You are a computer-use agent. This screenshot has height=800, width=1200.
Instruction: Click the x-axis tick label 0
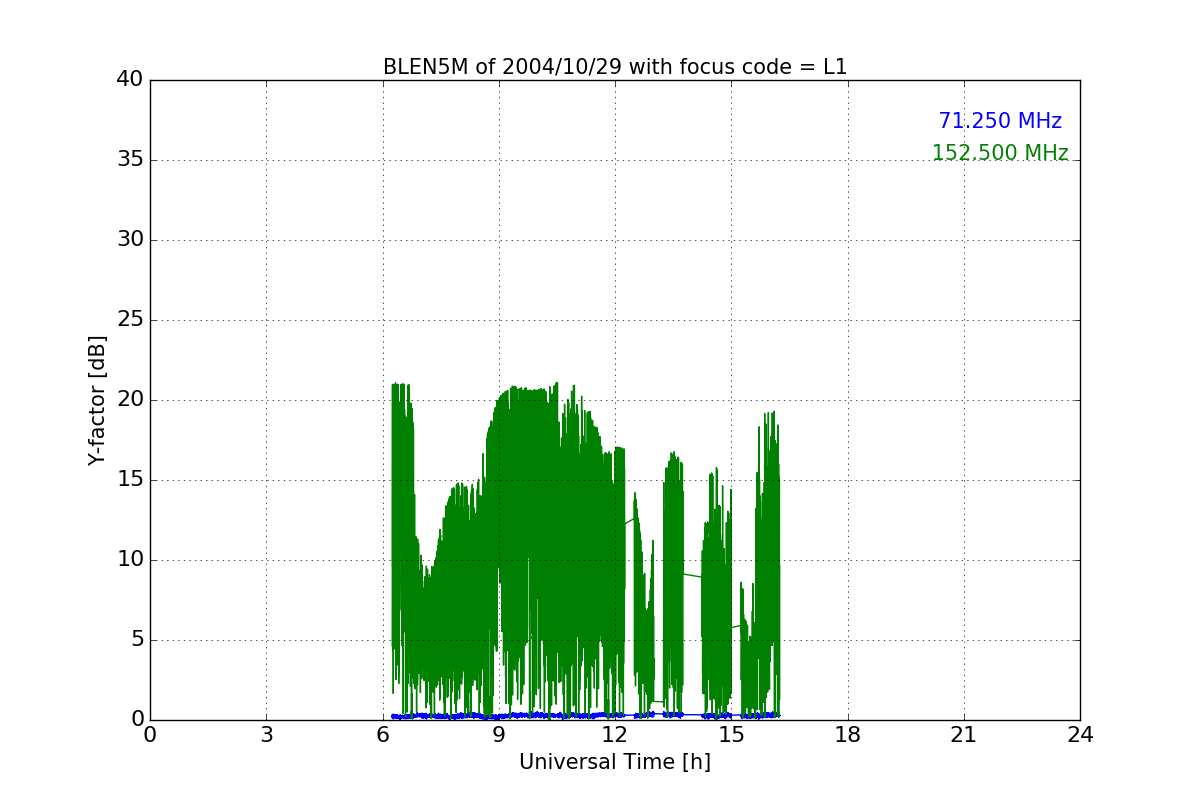click(150, 735)
